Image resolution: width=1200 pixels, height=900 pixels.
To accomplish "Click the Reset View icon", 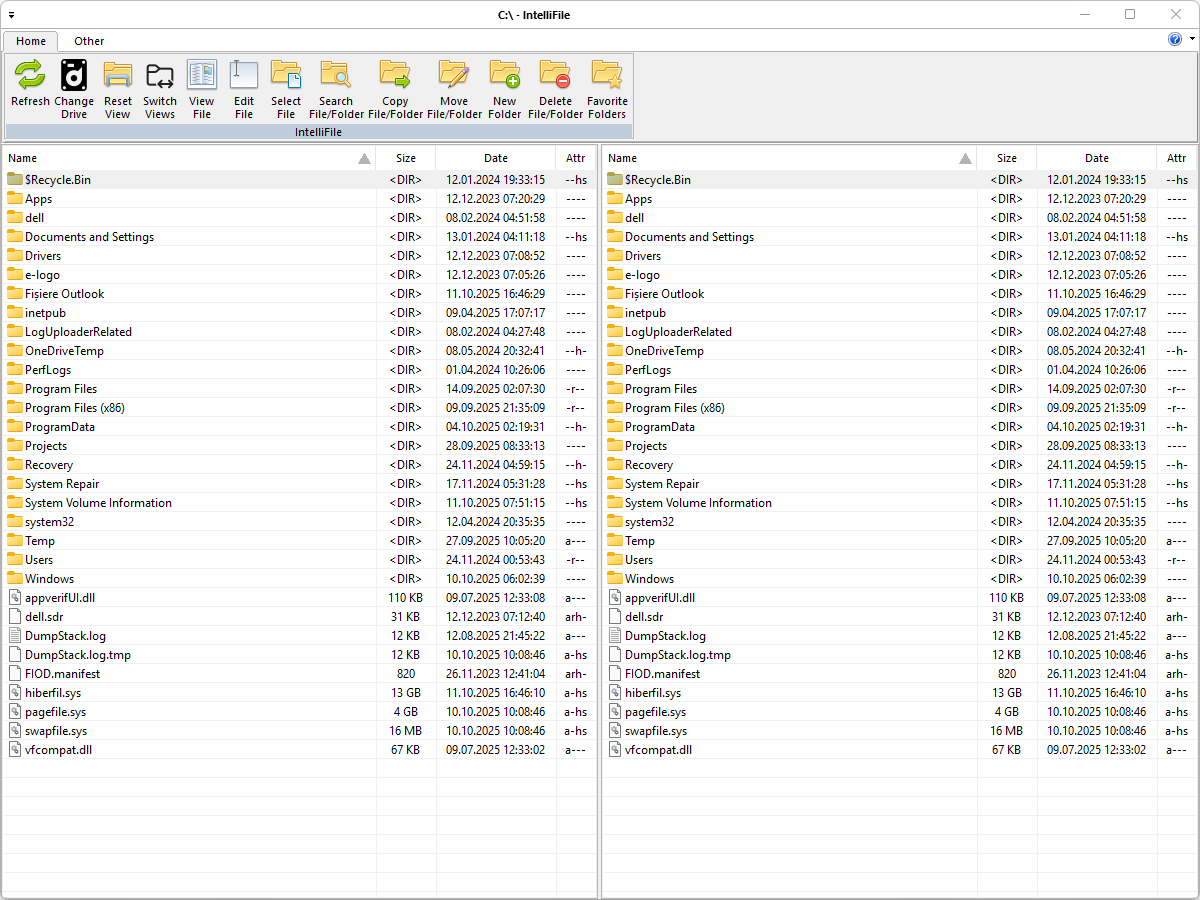I will tap(118, 77).
